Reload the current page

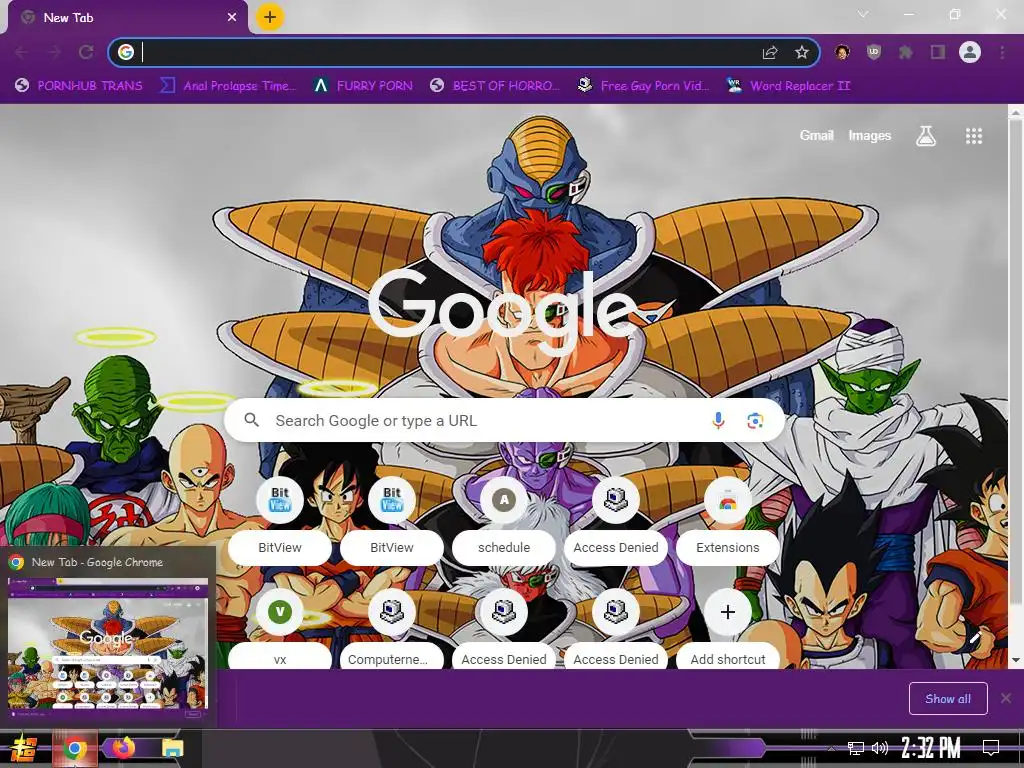pyautogui.click(x=86, y=52)
